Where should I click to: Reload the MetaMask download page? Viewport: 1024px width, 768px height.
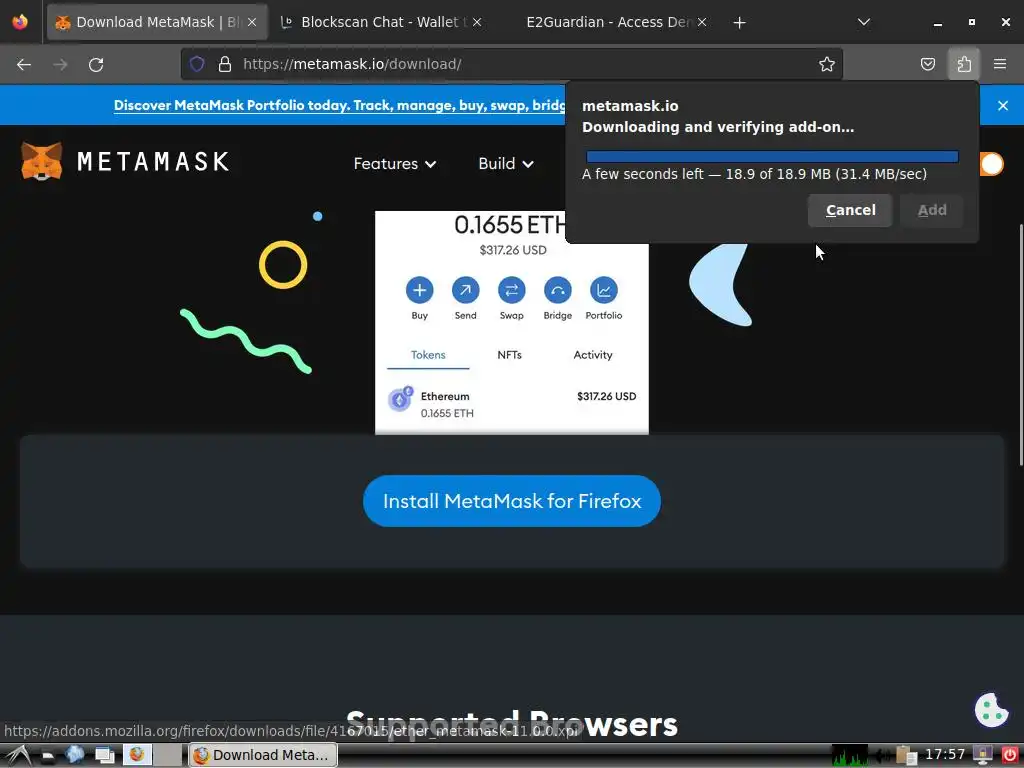coord(96,64)
